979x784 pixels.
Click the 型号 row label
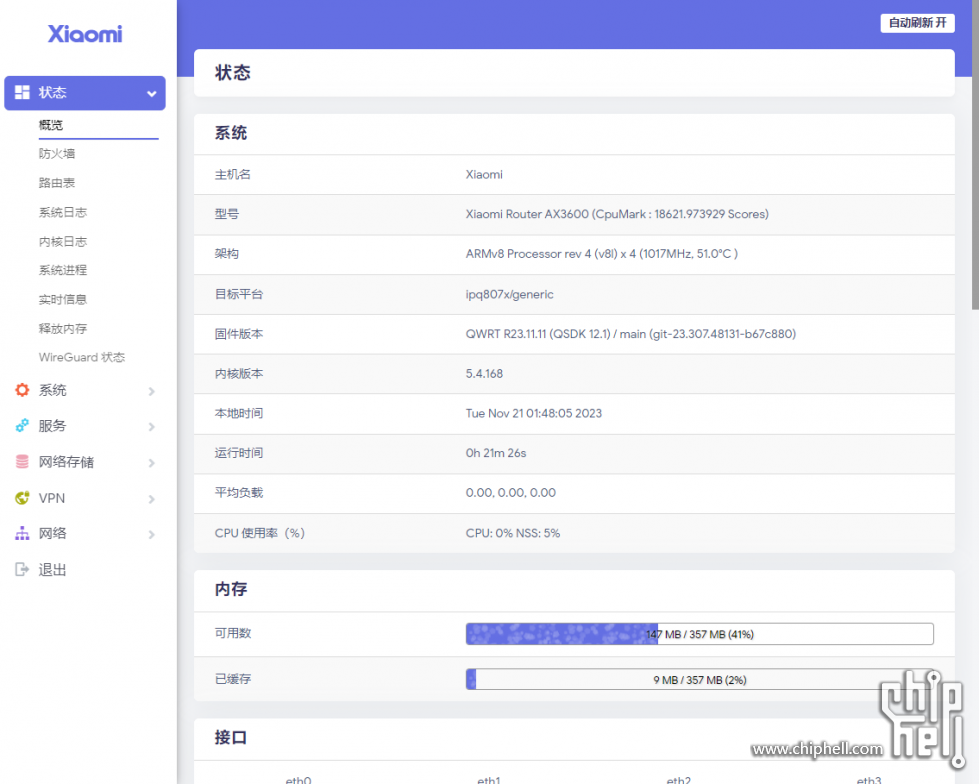pyautogui.click(x=227, y=214)
